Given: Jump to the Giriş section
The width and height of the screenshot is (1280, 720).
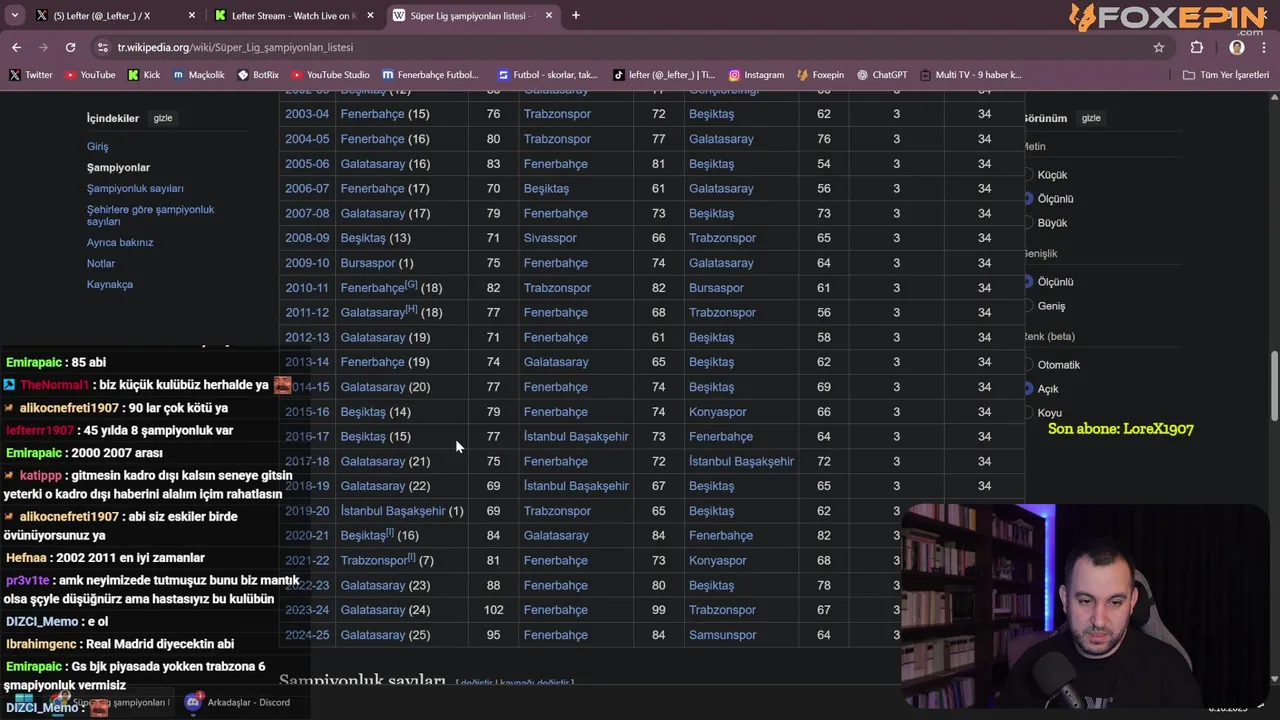Looking at the screenshot, I should click(x=97, y=146).
